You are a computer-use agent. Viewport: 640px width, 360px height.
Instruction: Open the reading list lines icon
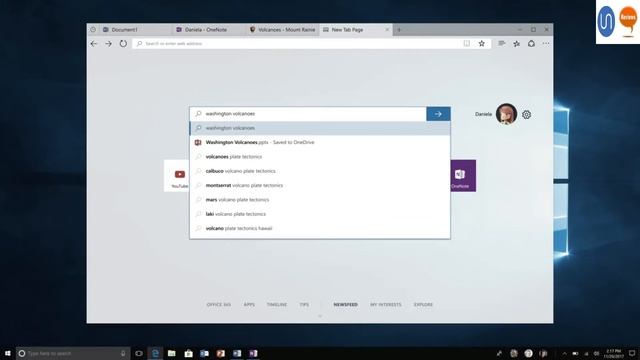tap(502, 44)
